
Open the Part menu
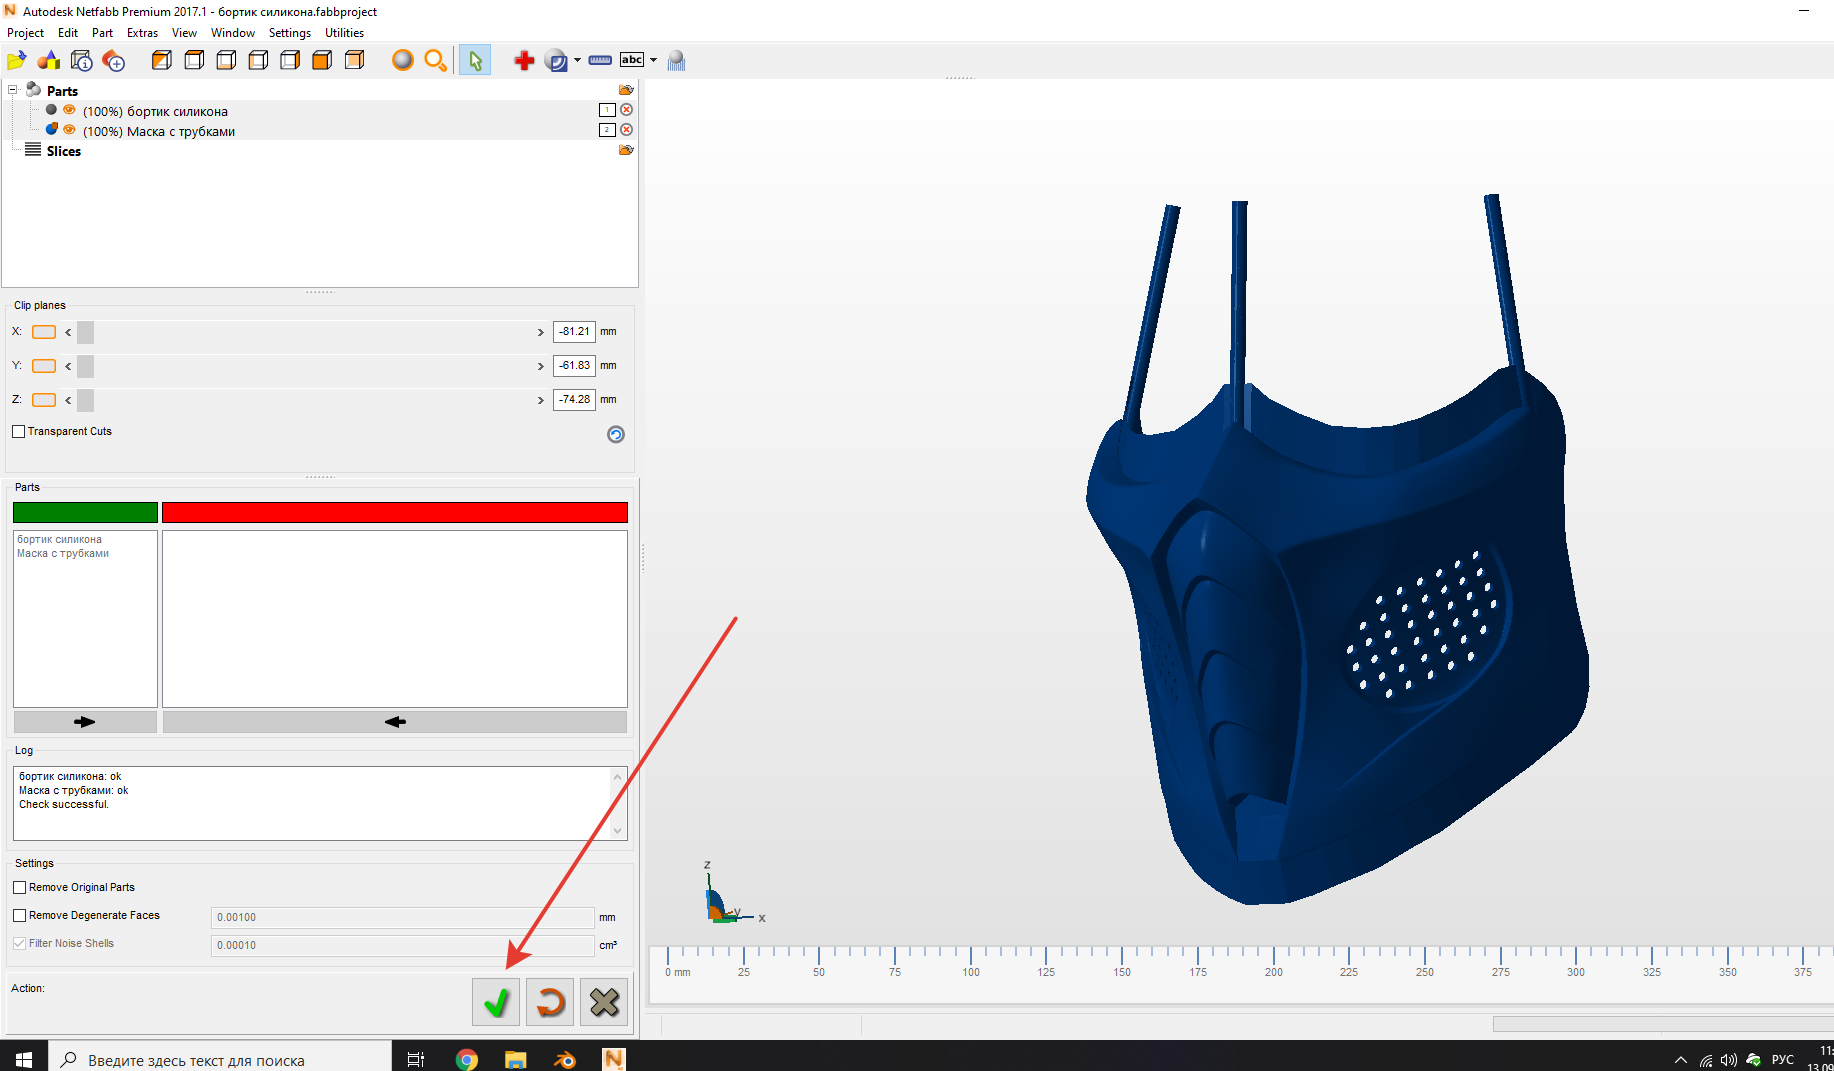(x=102, y=33)
